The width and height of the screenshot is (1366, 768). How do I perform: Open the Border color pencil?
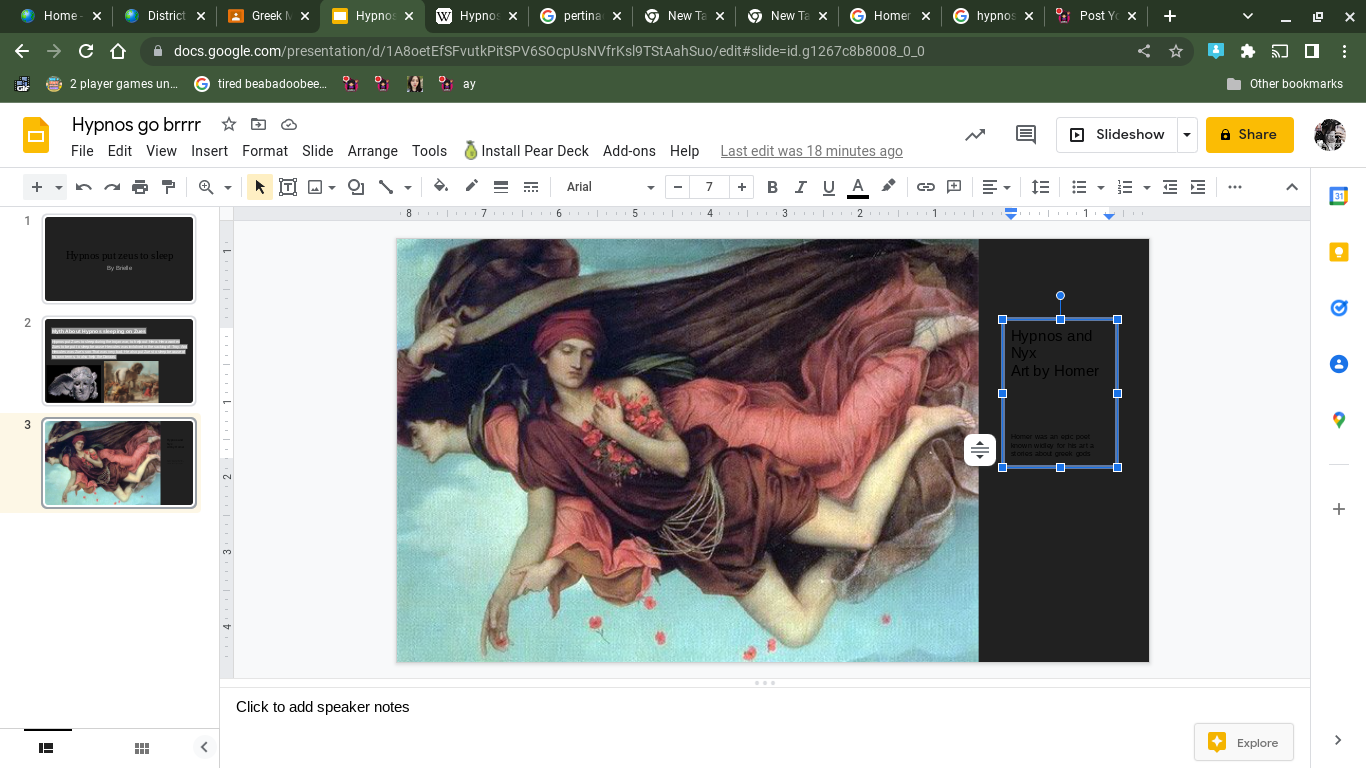[x=471, y=187]
